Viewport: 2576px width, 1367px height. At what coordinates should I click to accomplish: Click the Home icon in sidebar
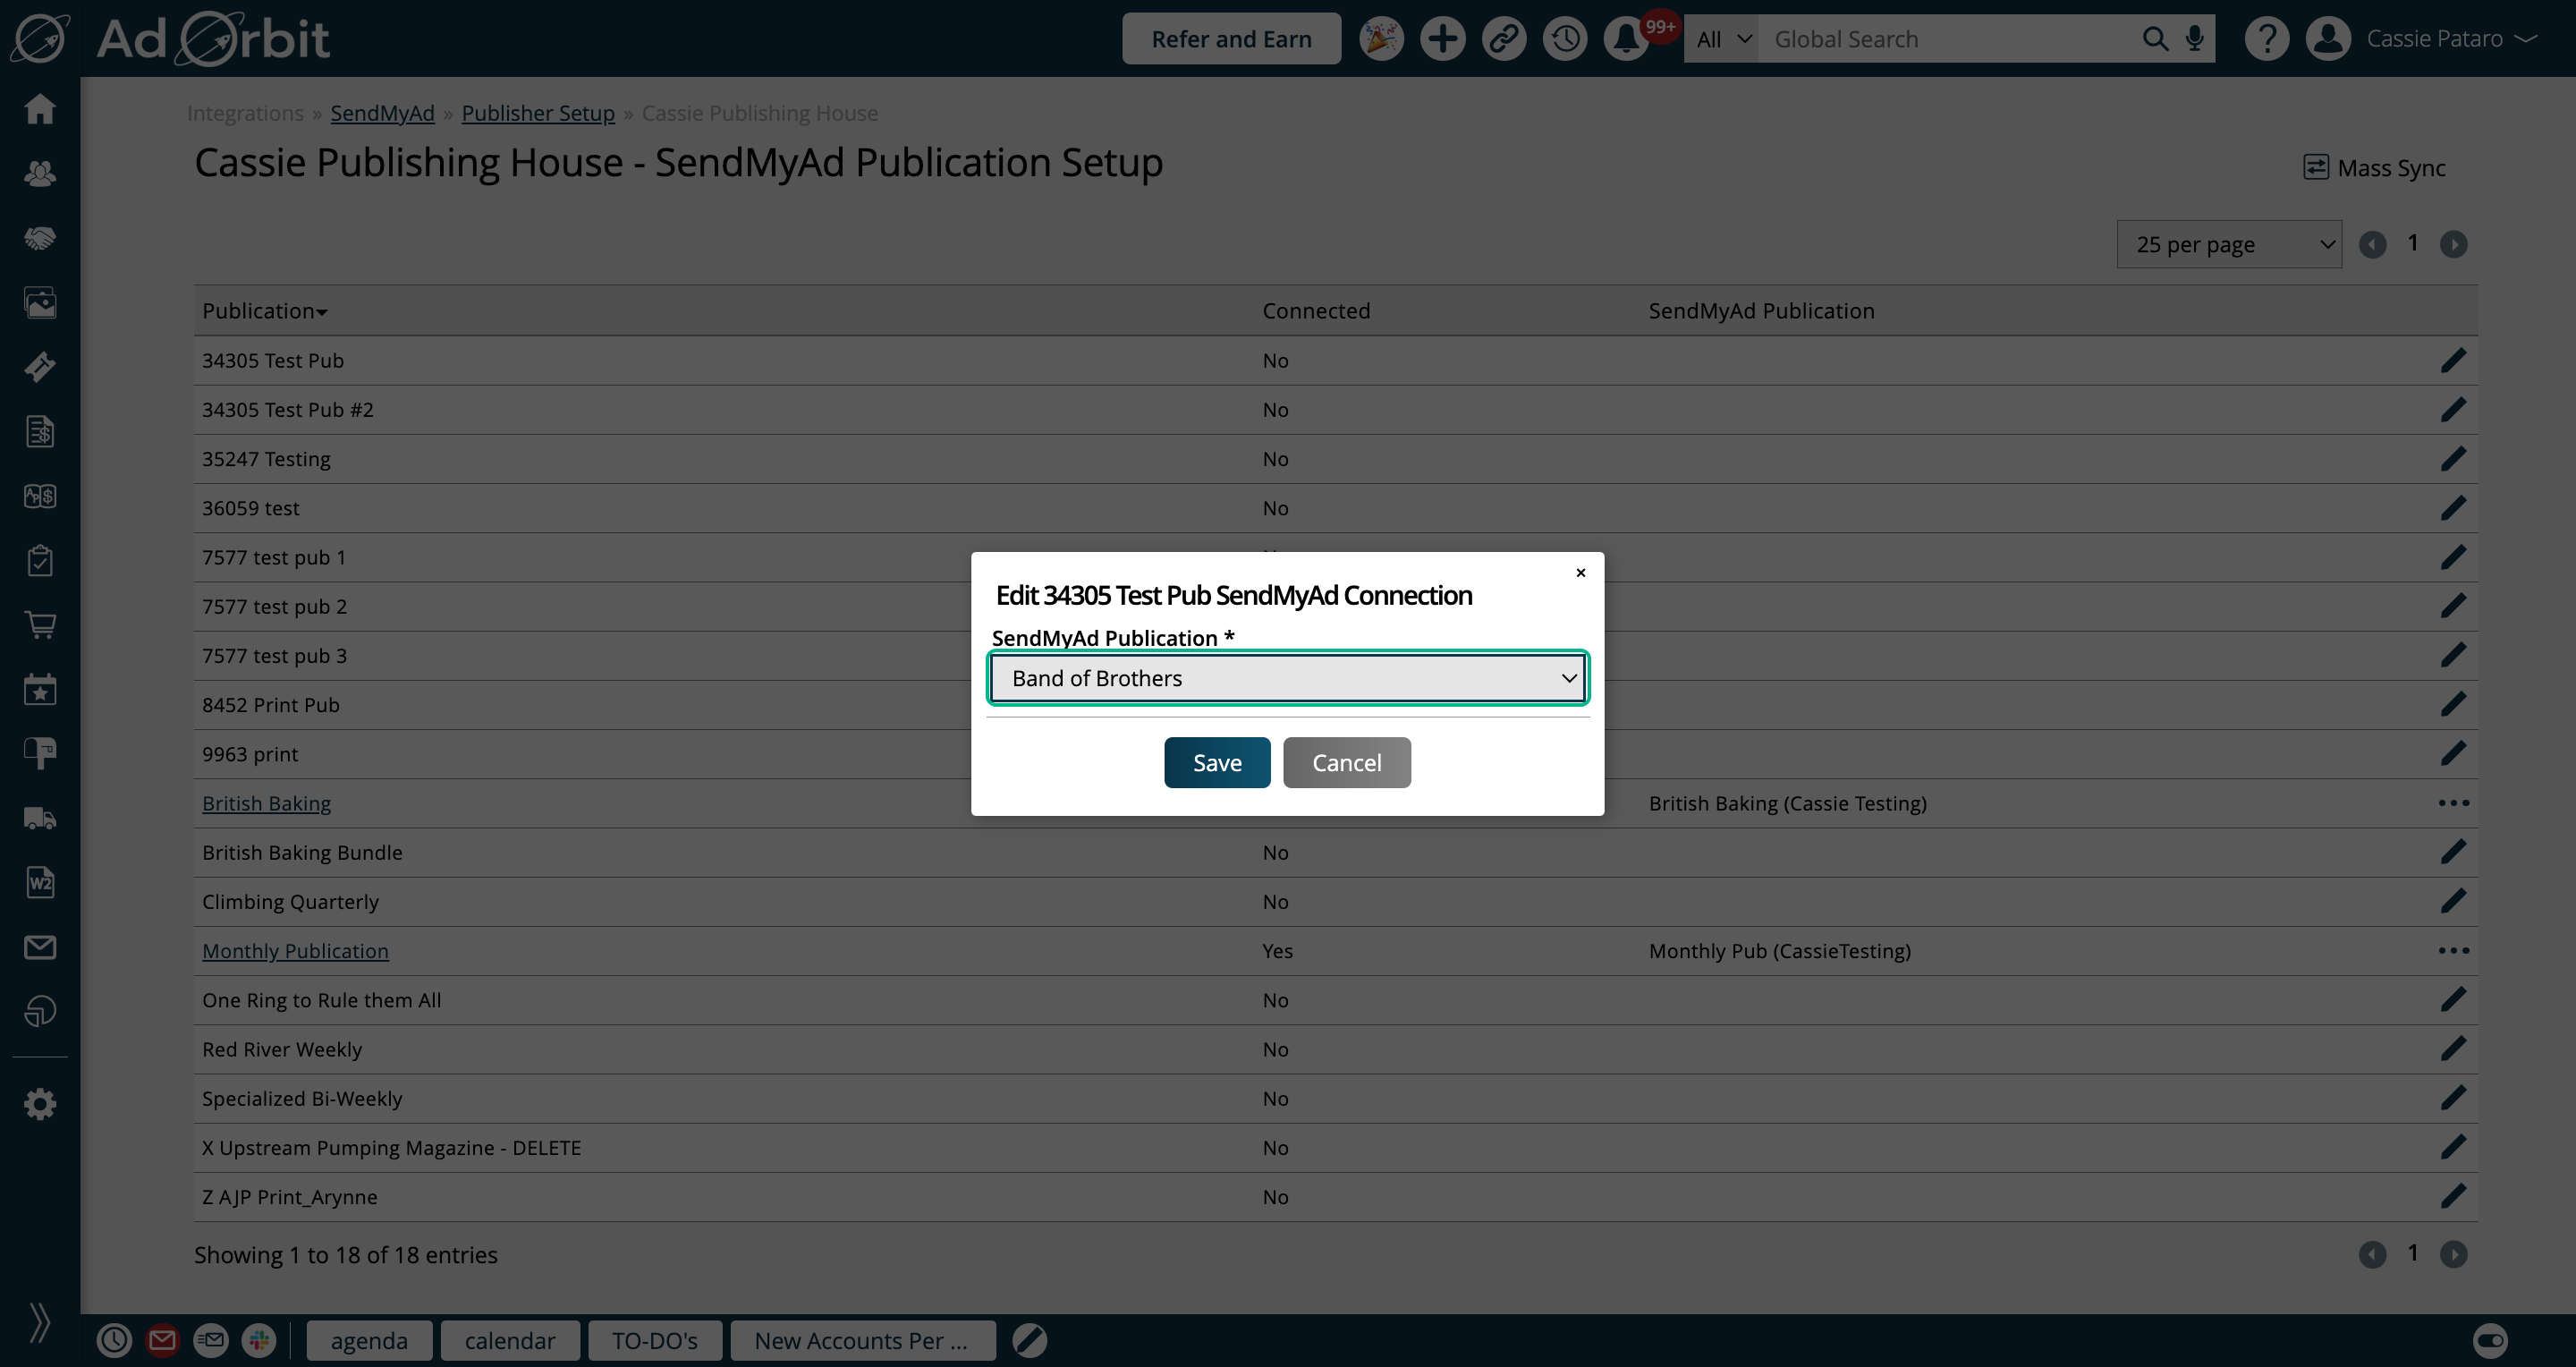40,108
